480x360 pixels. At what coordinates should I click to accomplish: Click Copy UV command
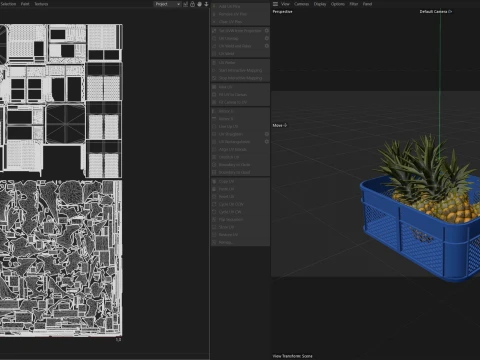pos(240,182)
